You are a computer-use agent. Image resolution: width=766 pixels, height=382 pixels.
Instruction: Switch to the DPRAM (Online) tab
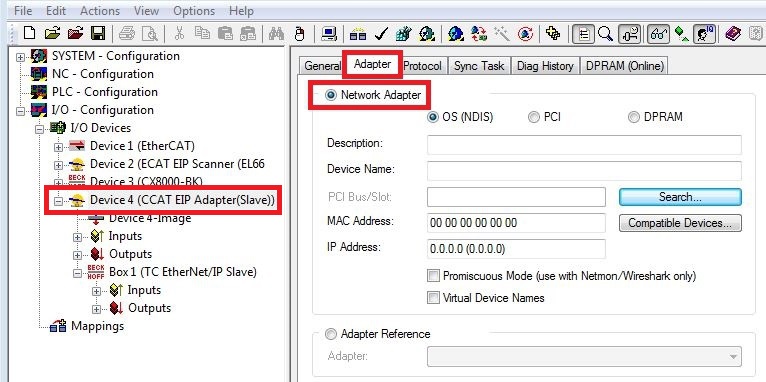click(625, 66)
